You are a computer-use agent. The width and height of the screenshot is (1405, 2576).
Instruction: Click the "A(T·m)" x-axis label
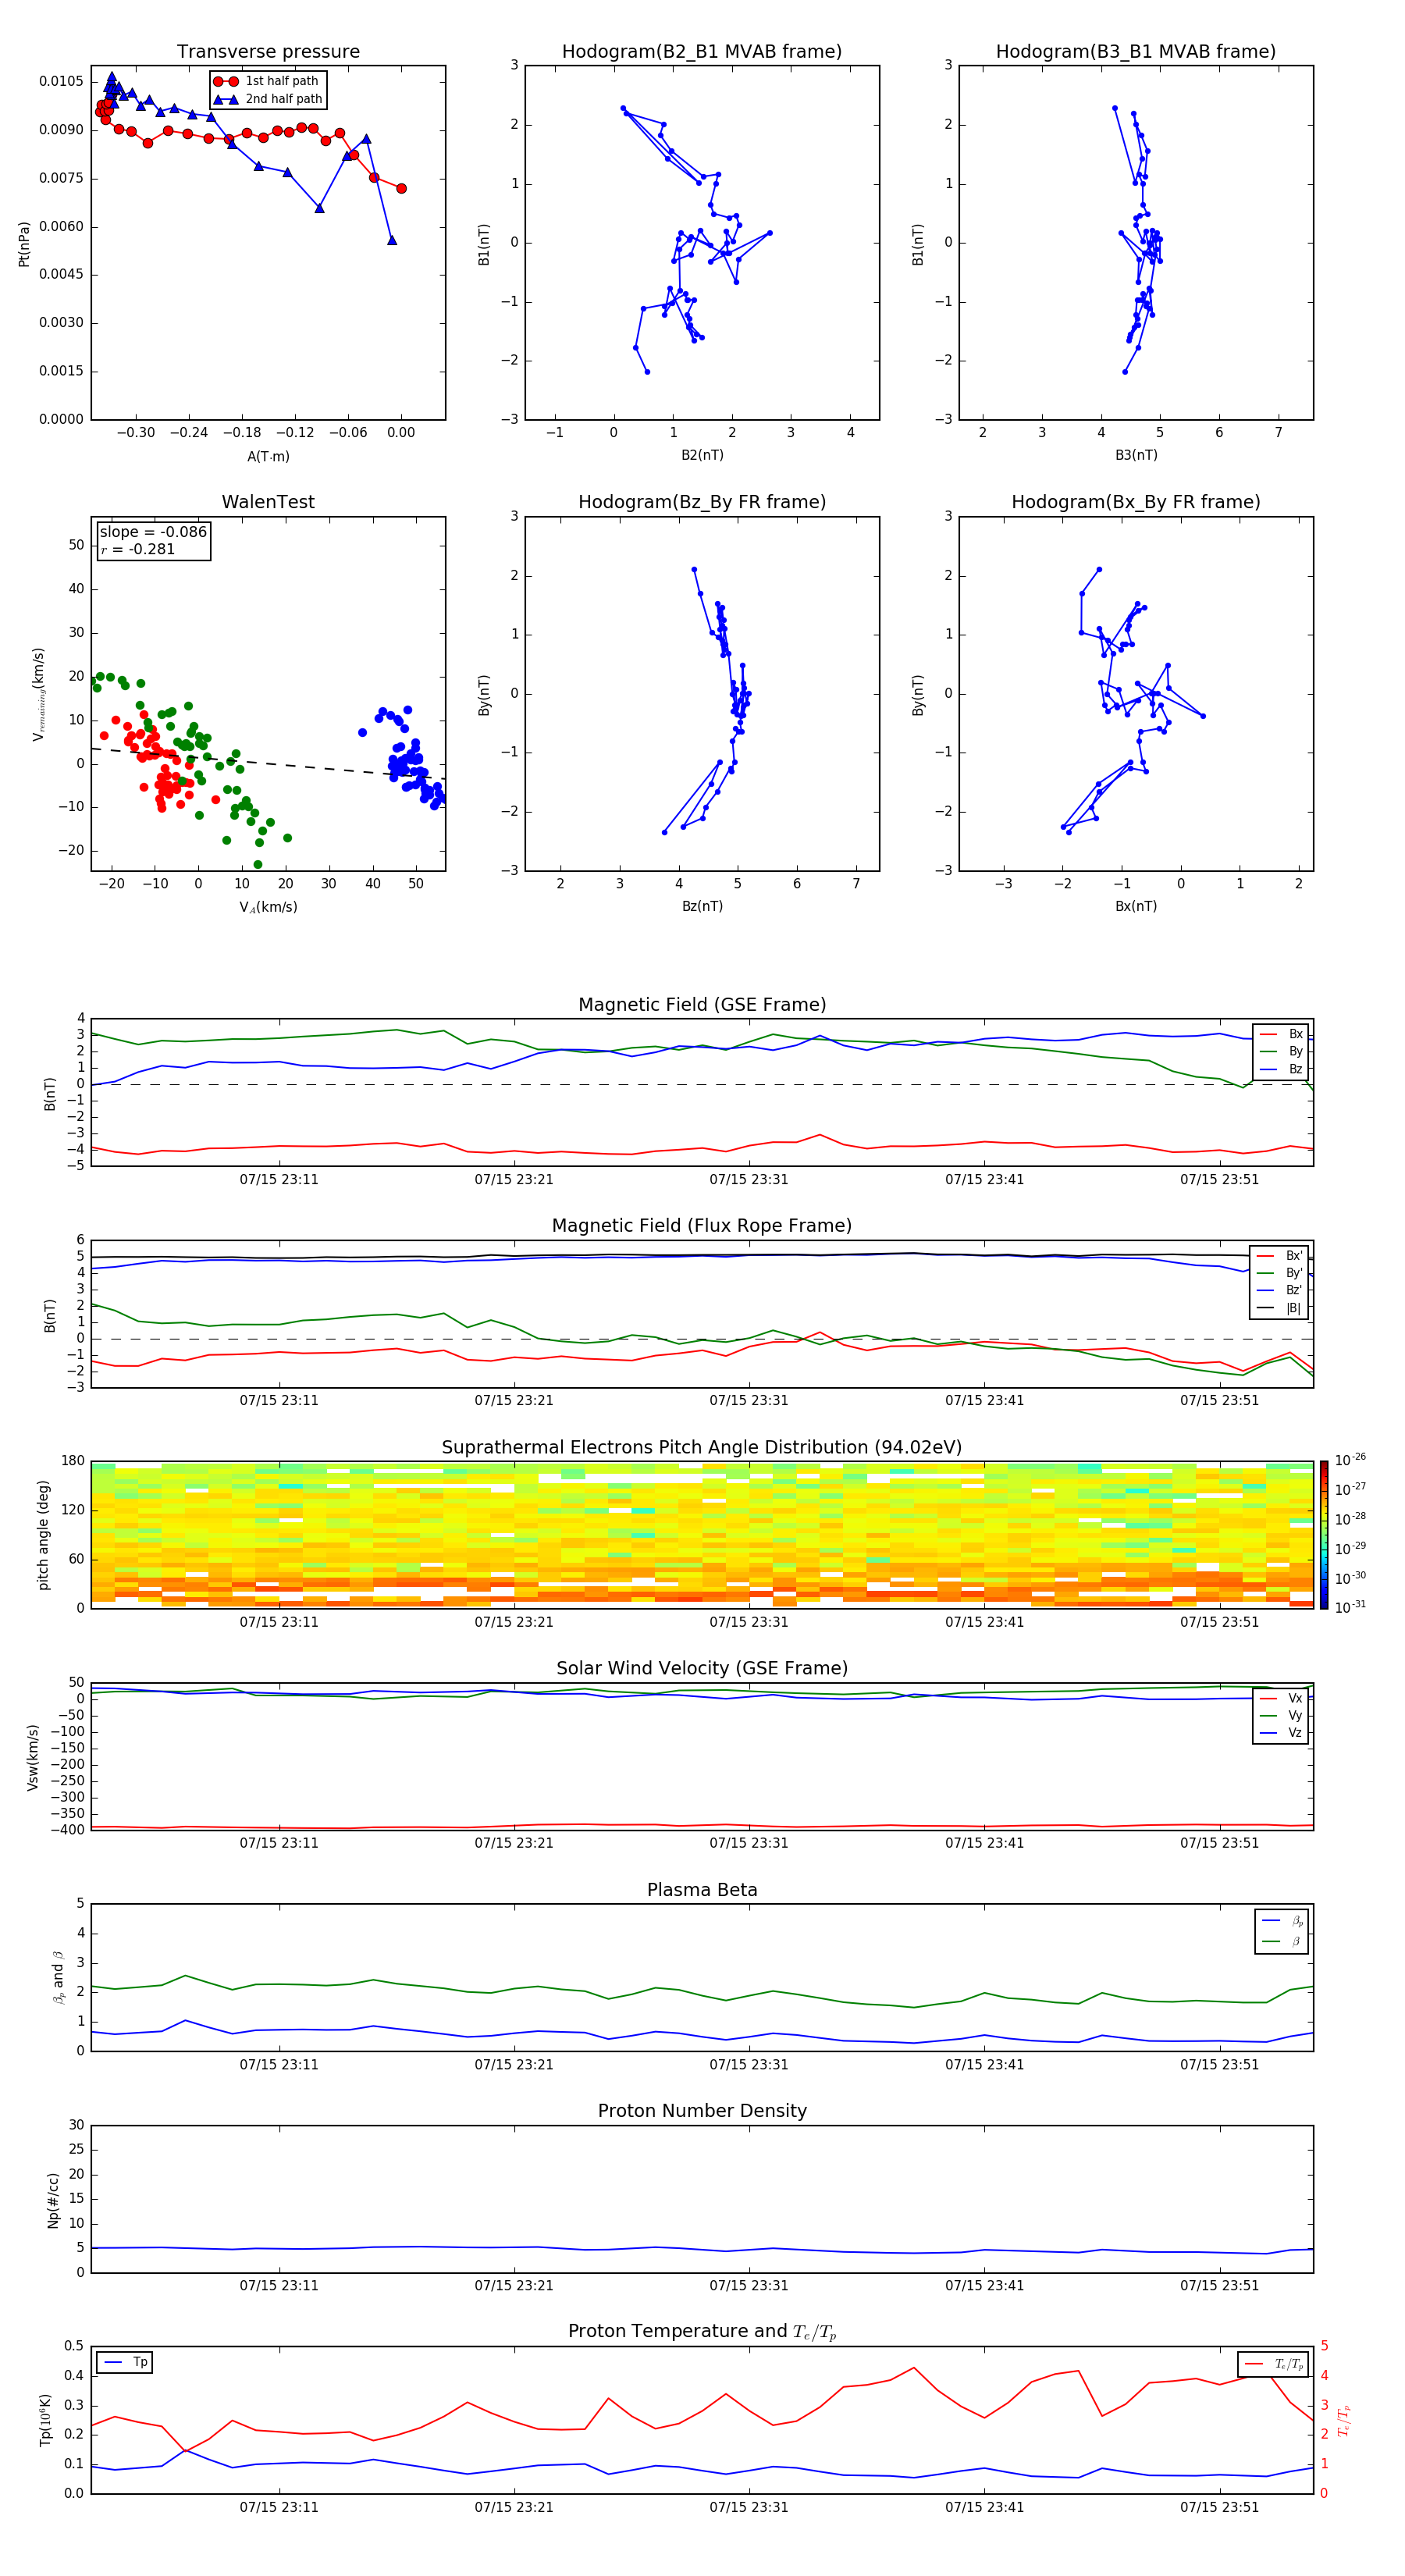click(268, 456)
